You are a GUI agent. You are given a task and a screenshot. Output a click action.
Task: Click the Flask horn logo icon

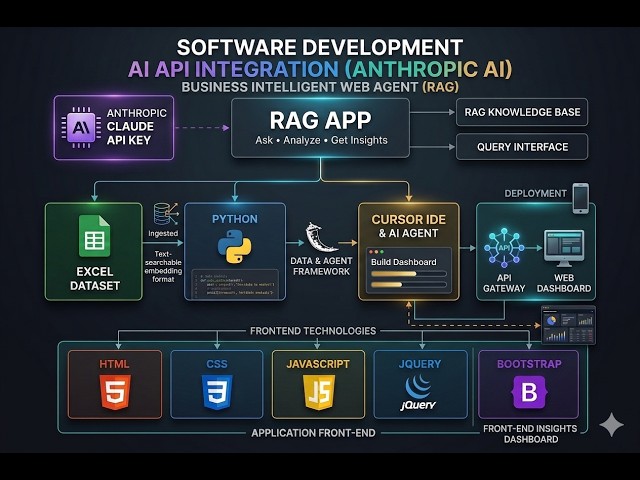point(320,237)
